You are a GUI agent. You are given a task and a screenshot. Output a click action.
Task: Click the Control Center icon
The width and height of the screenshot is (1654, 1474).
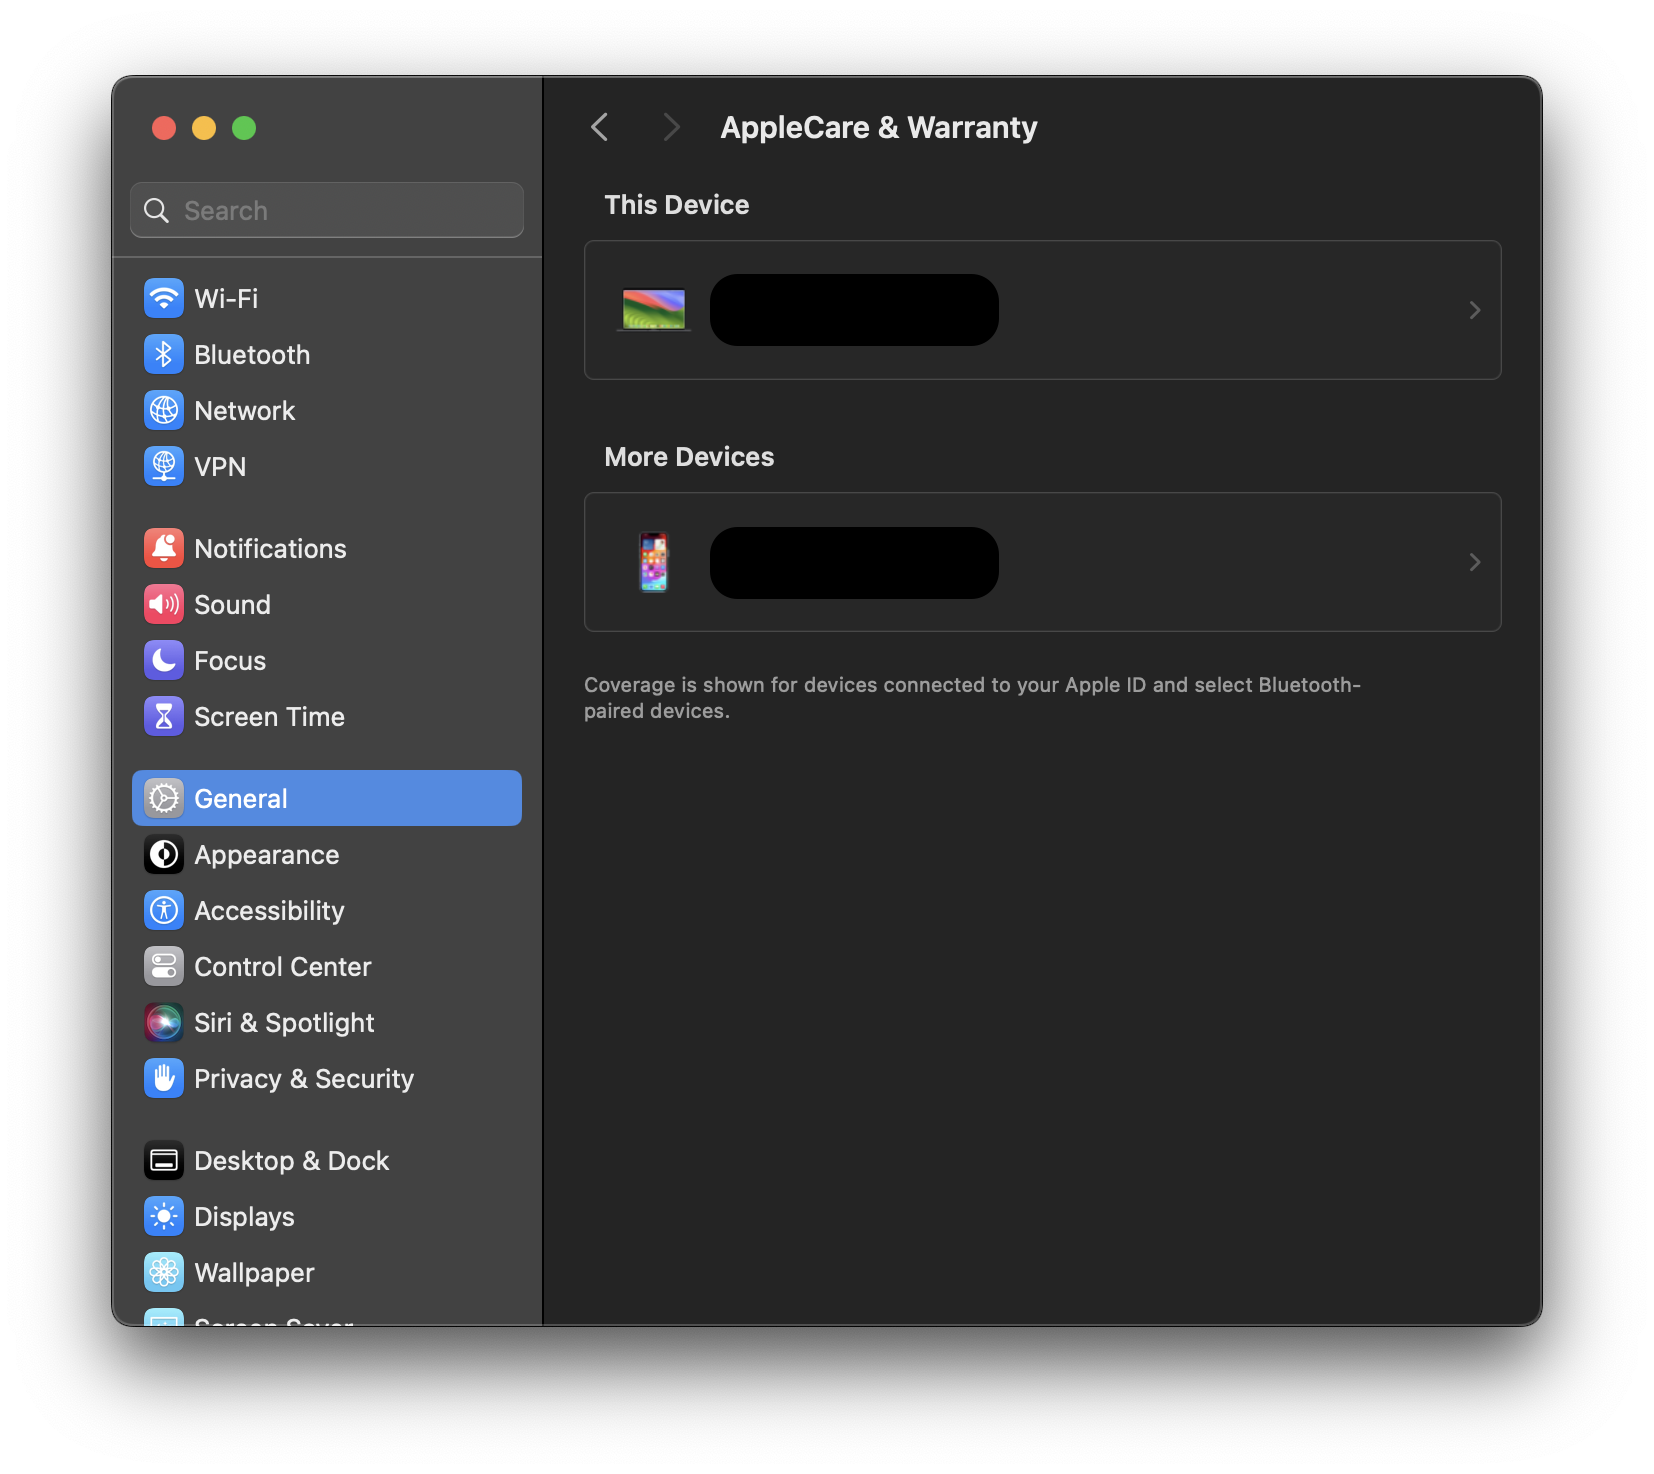click(x=164, y=966)
